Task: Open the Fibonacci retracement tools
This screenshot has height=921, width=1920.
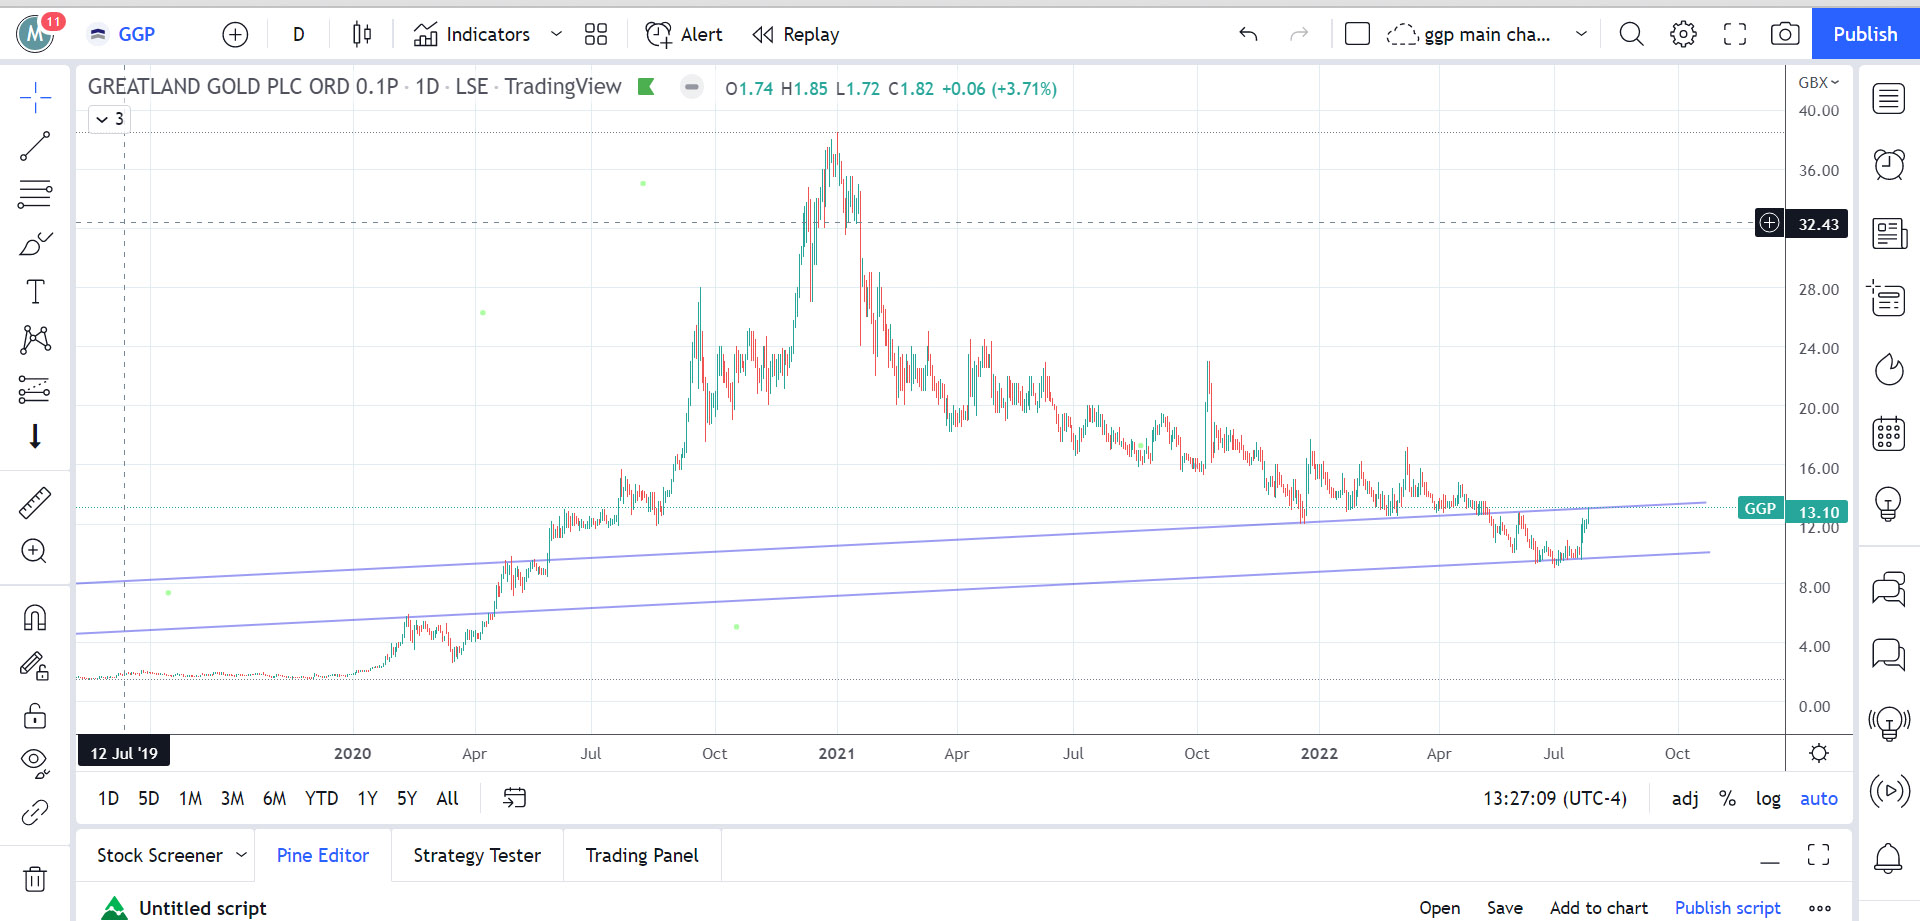Action: tap(35, 194)
